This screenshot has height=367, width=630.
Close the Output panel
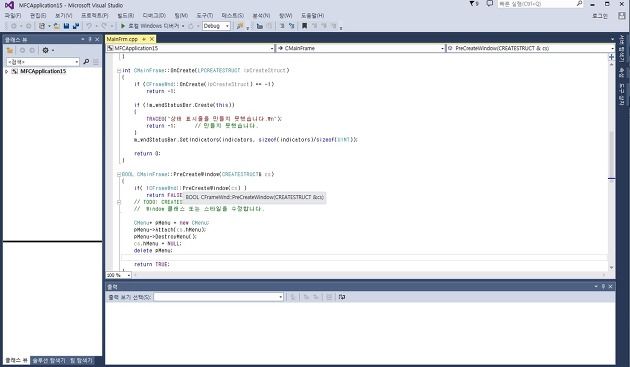tap(610, 286)
